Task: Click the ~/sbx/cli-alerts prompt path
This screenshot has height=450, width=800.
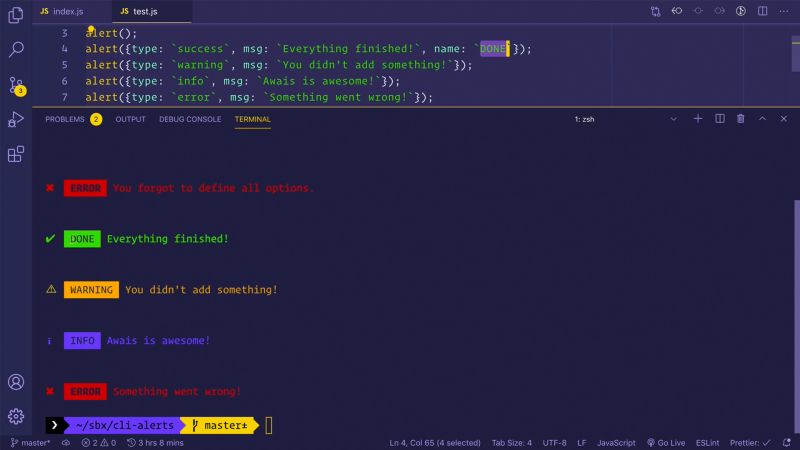Action: coord(124,425)
